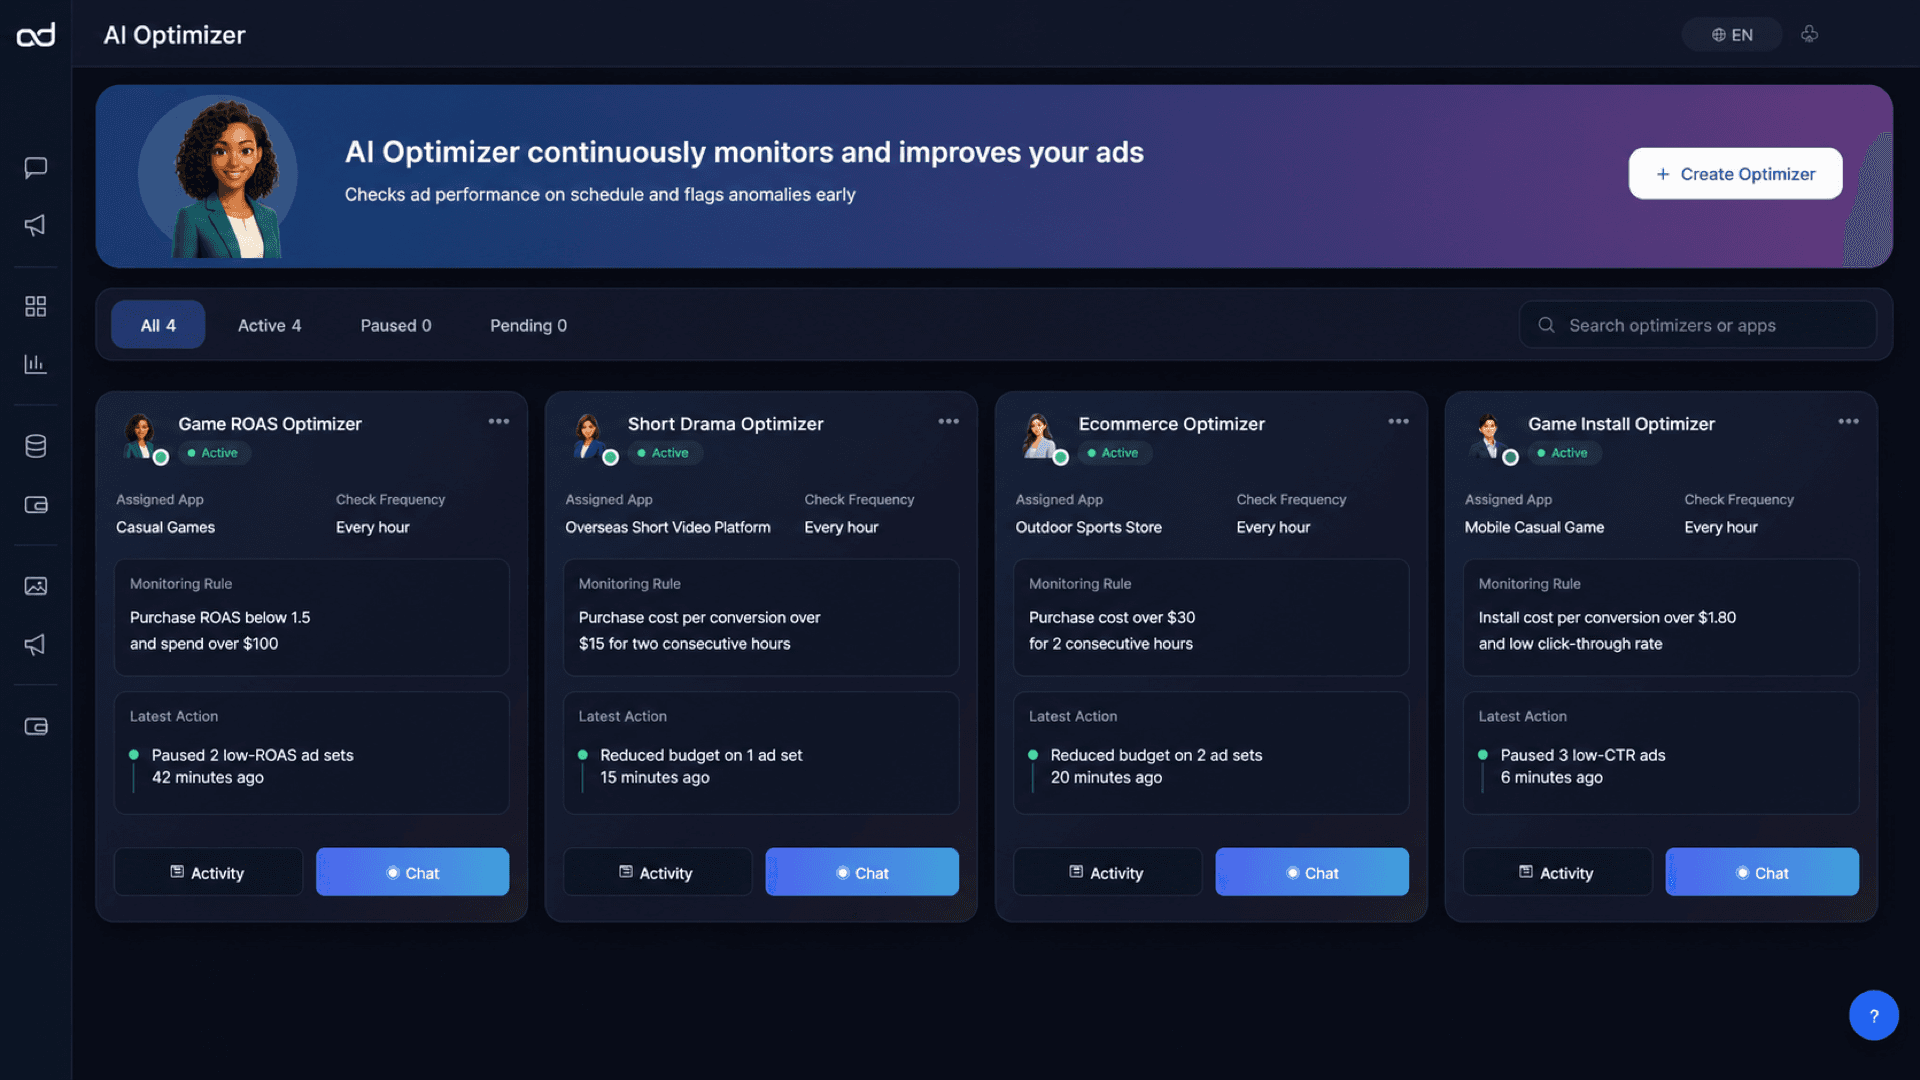Image resolution: width=1920 pixels, height=1080 pixels.
Task: Open more options on Short Drama Optimizer card
Action: (949, 421)
